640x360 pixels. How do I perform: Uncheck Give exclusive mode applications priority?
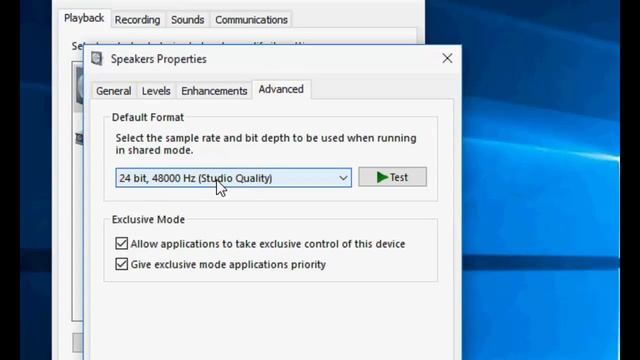(122, 264)
